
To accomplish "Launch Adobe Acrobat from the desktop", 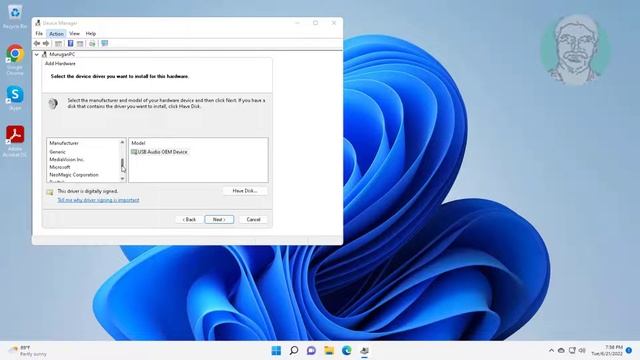I will click(15, 141).
